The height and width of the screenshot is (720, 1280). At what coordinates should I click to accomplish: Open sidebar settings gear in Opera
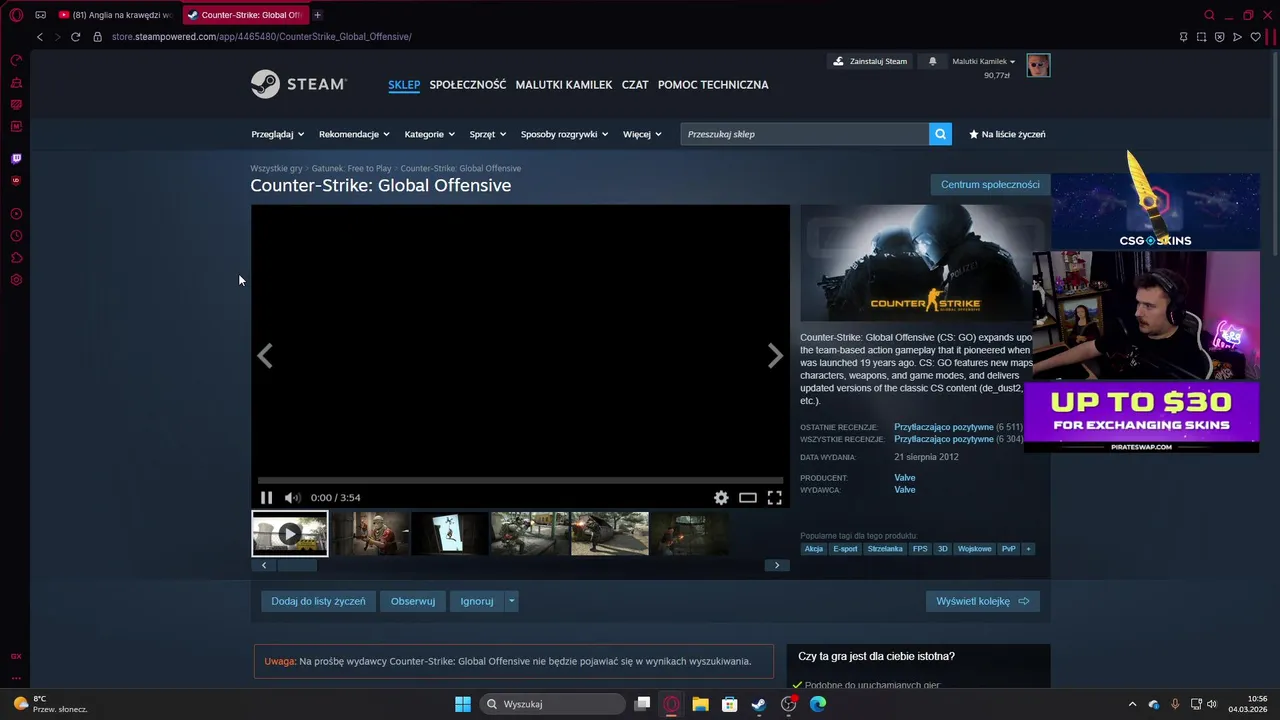click(16, 280)
